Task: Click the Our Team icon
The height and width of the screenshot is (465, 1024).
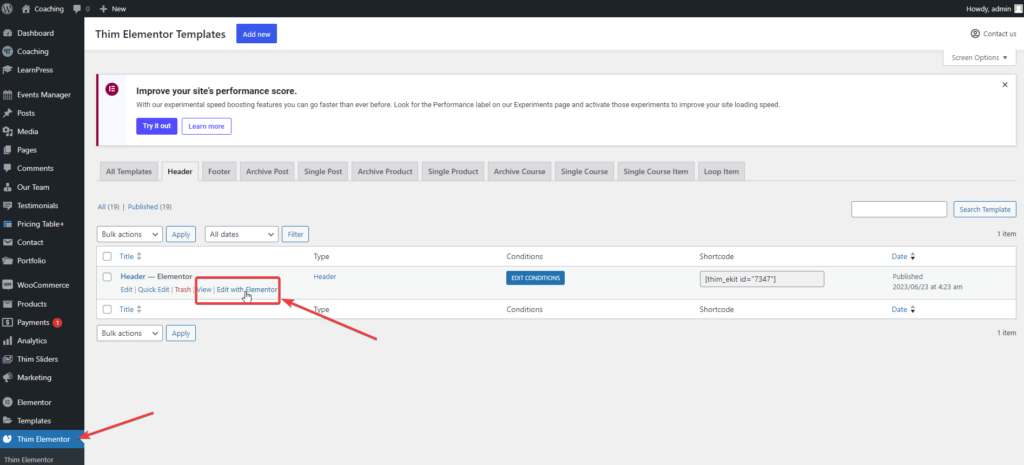Action: (x=8, y=187)
